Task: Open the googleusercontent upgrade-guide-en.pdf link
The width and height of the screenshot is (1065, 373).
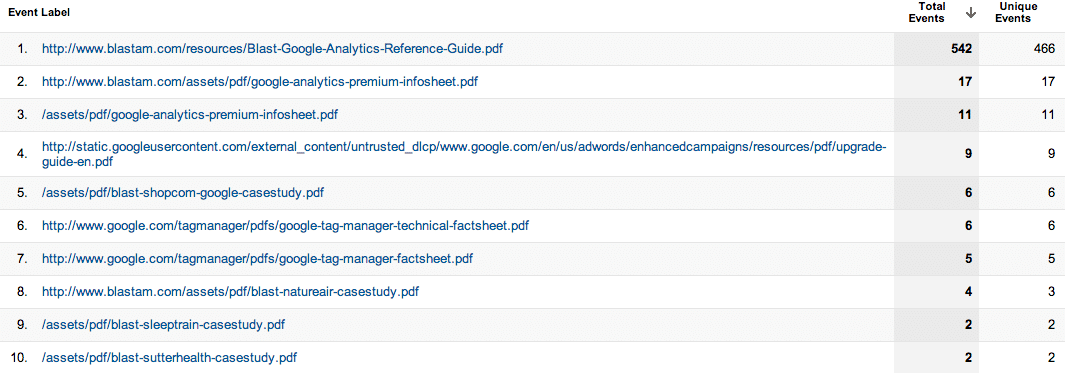Action: coord(464,154)
